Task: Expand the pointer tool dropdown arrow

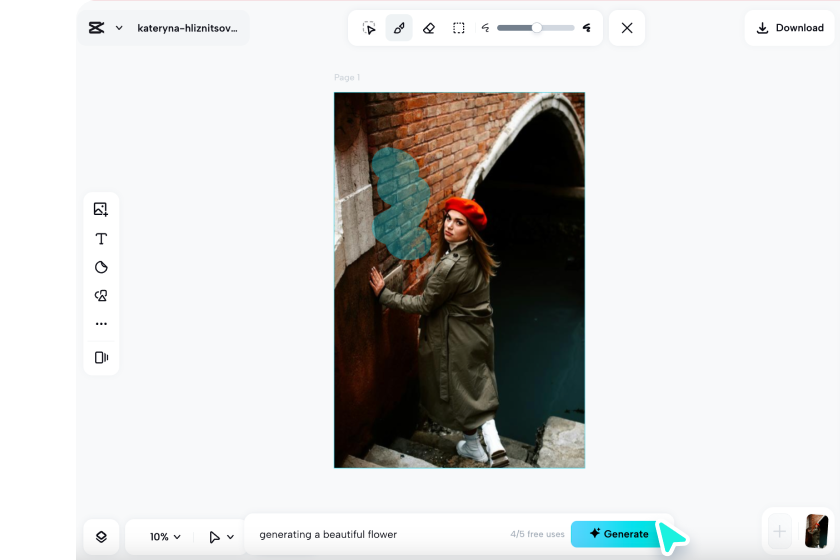Action: point(230,537)
